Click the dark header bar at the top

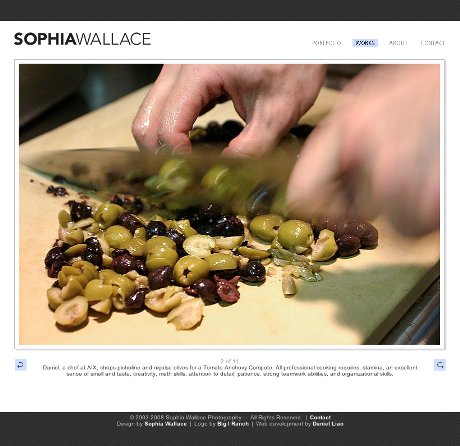[230, 10]
